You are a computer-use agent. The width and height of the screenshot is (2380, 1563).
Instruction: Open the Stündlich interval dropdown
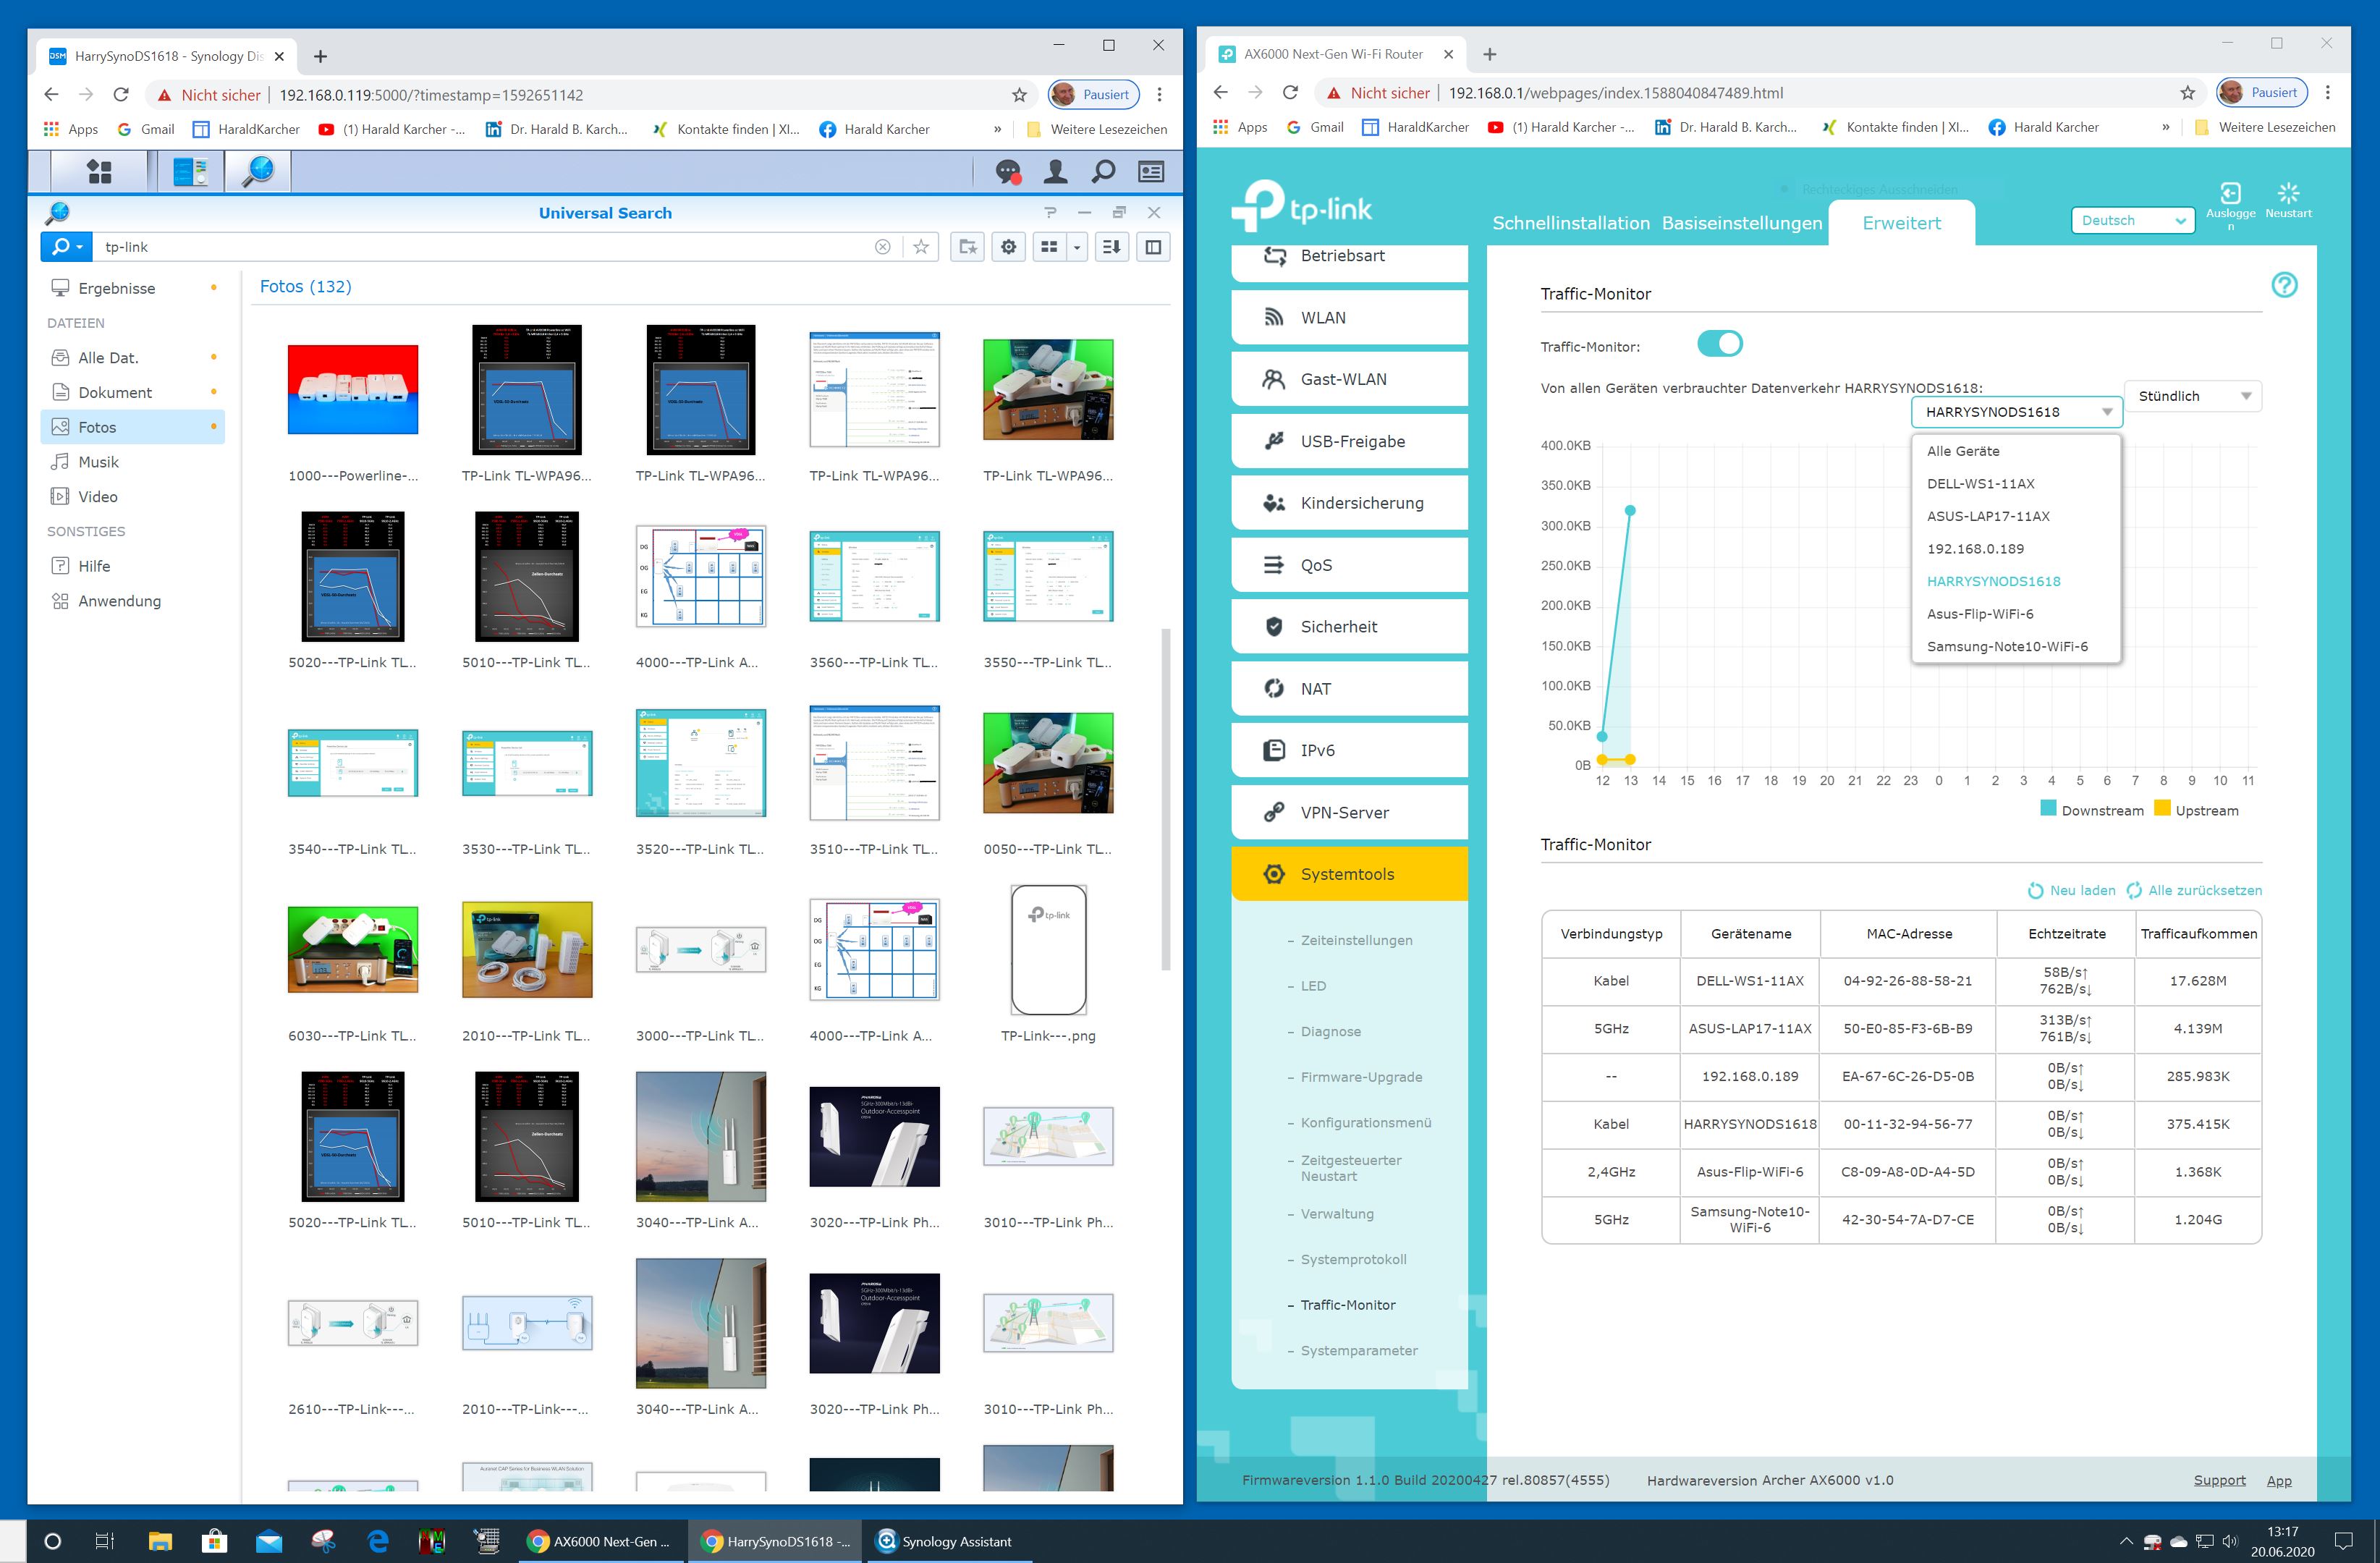[2192, 396]
